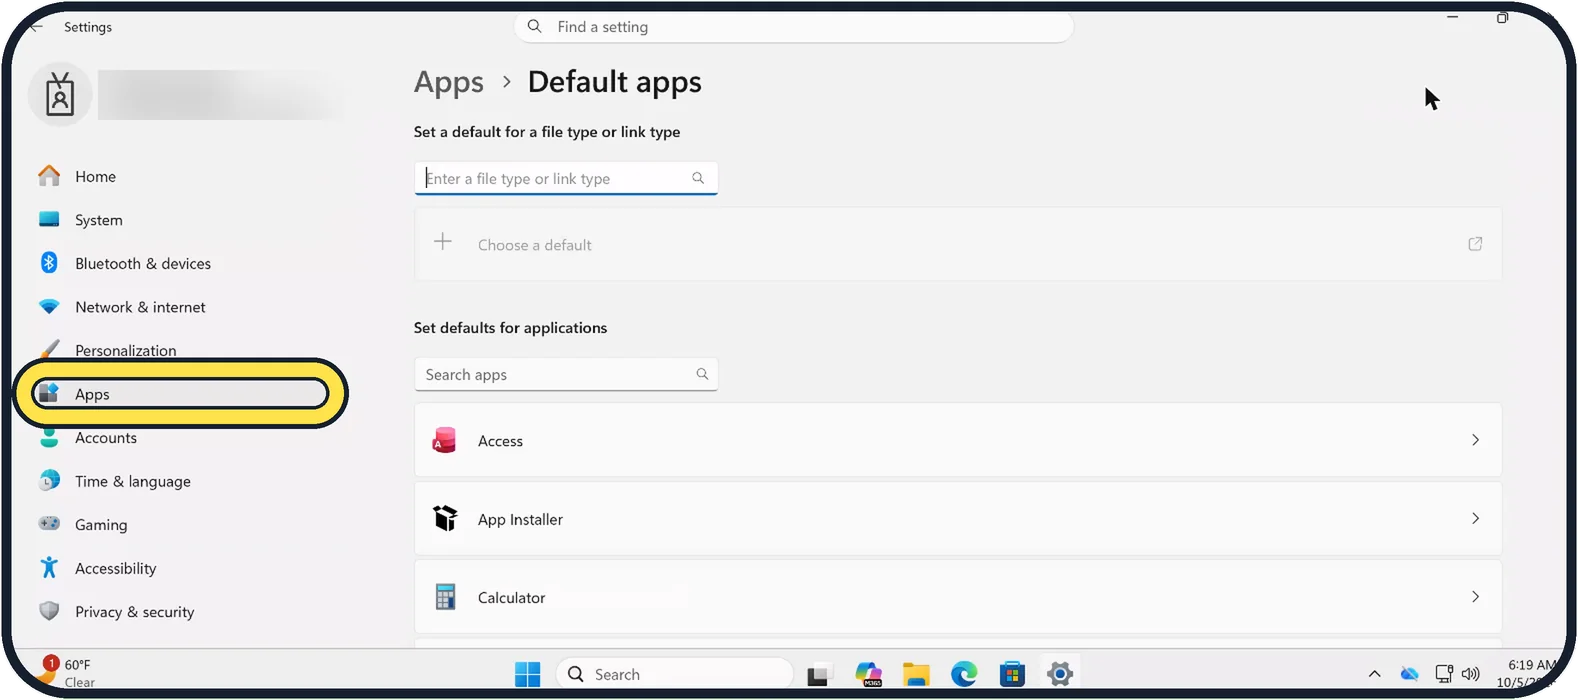Click the volume speaker tray icon

1470,674
